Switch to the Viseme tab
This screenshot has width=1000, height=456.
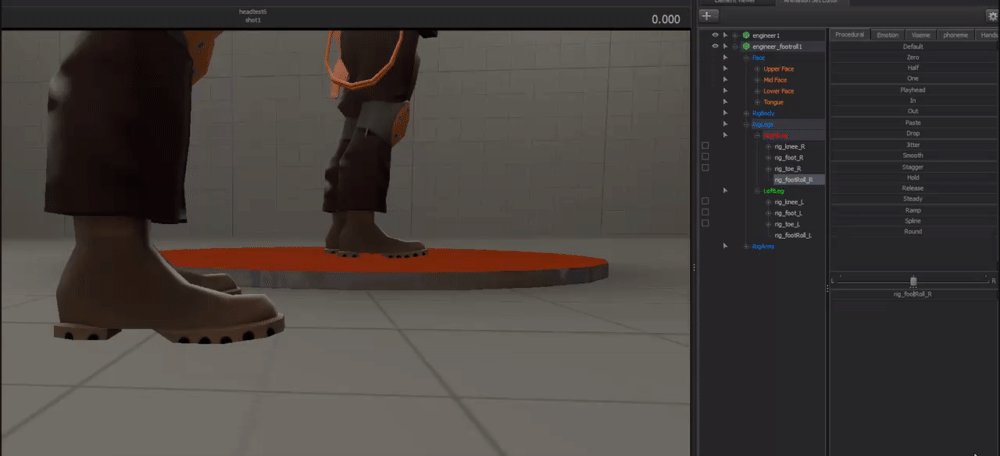tap(920, 35)
